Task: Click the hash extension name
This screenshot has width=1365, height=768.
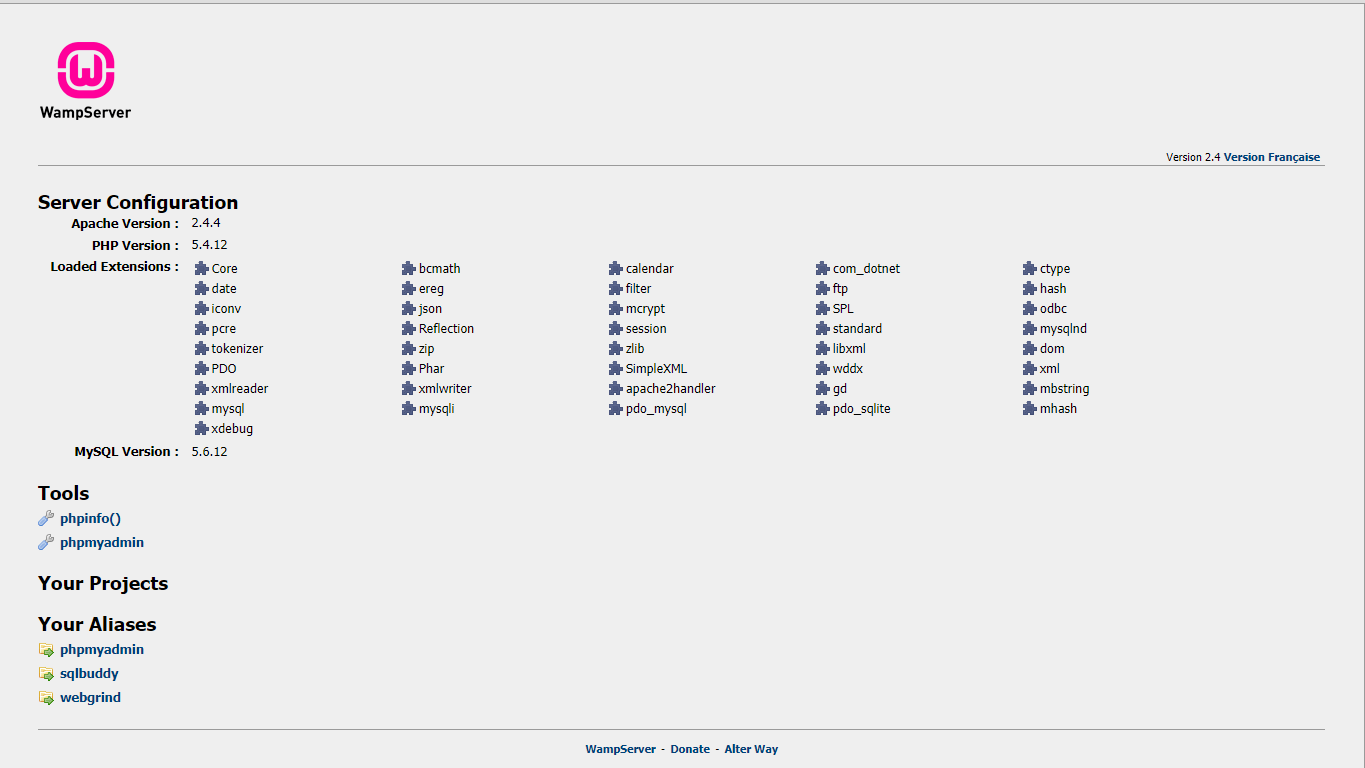Action: (x=1053, y=289)
